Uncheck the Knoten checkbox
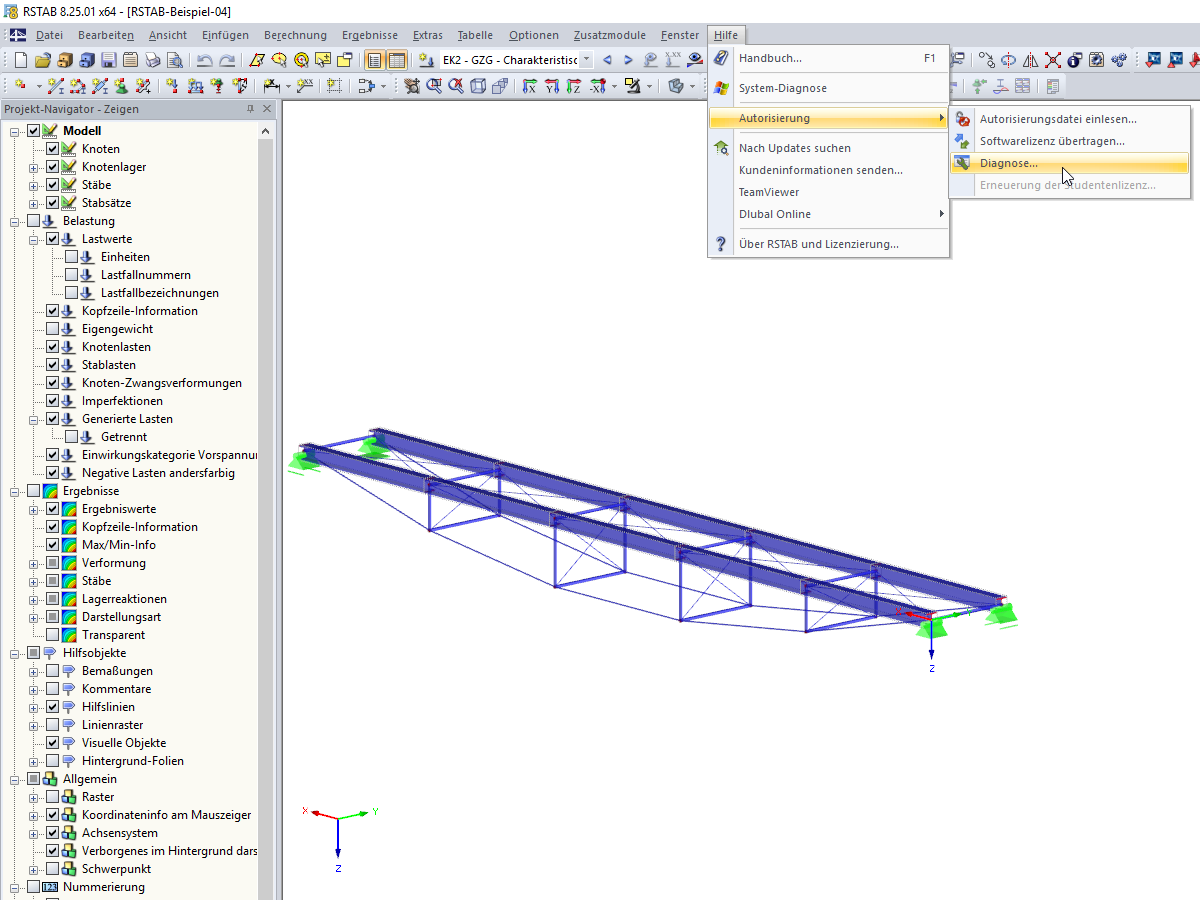Viewport: 1200px width, 900px height. pyautogui.click(x=53, y=149)
